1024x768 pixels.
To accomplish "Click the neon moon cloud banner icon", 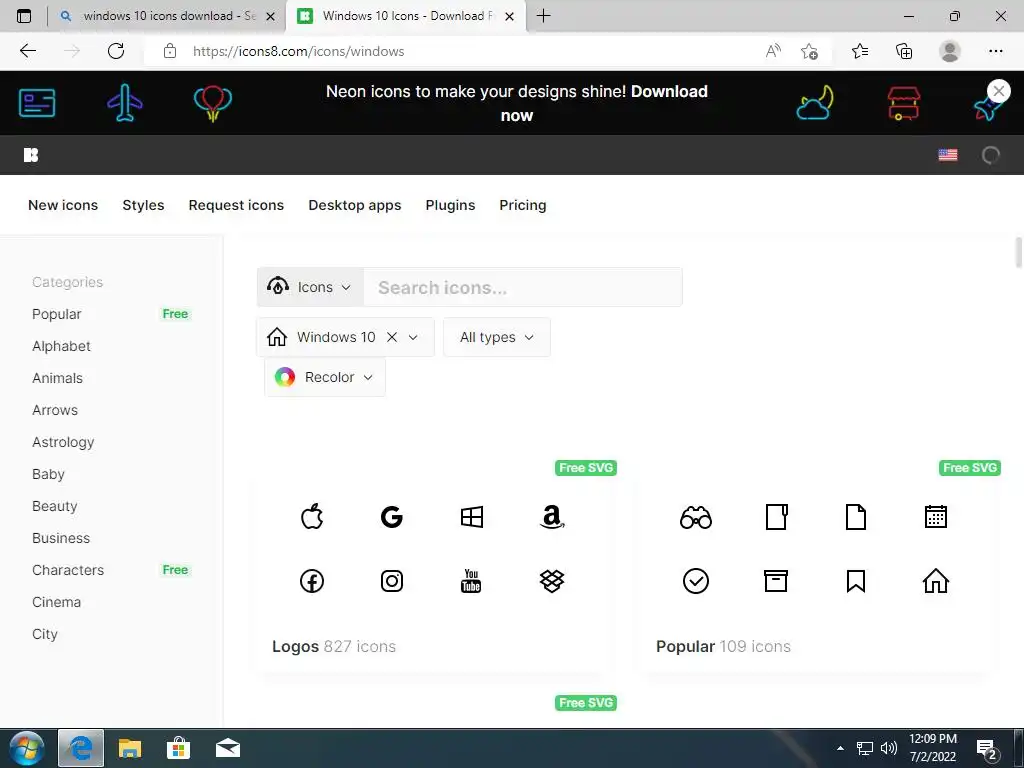I will click(x=815, y=103).
